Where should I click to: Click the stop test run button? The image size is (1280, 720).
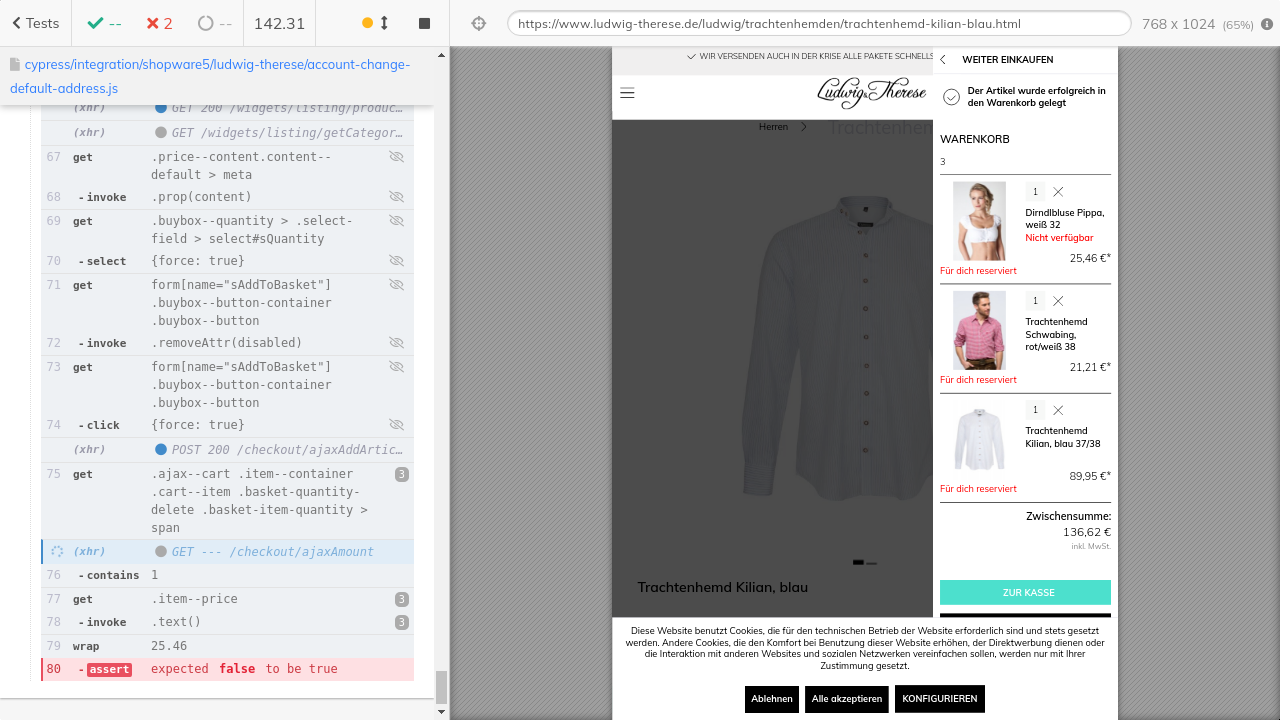click(424, 23)
